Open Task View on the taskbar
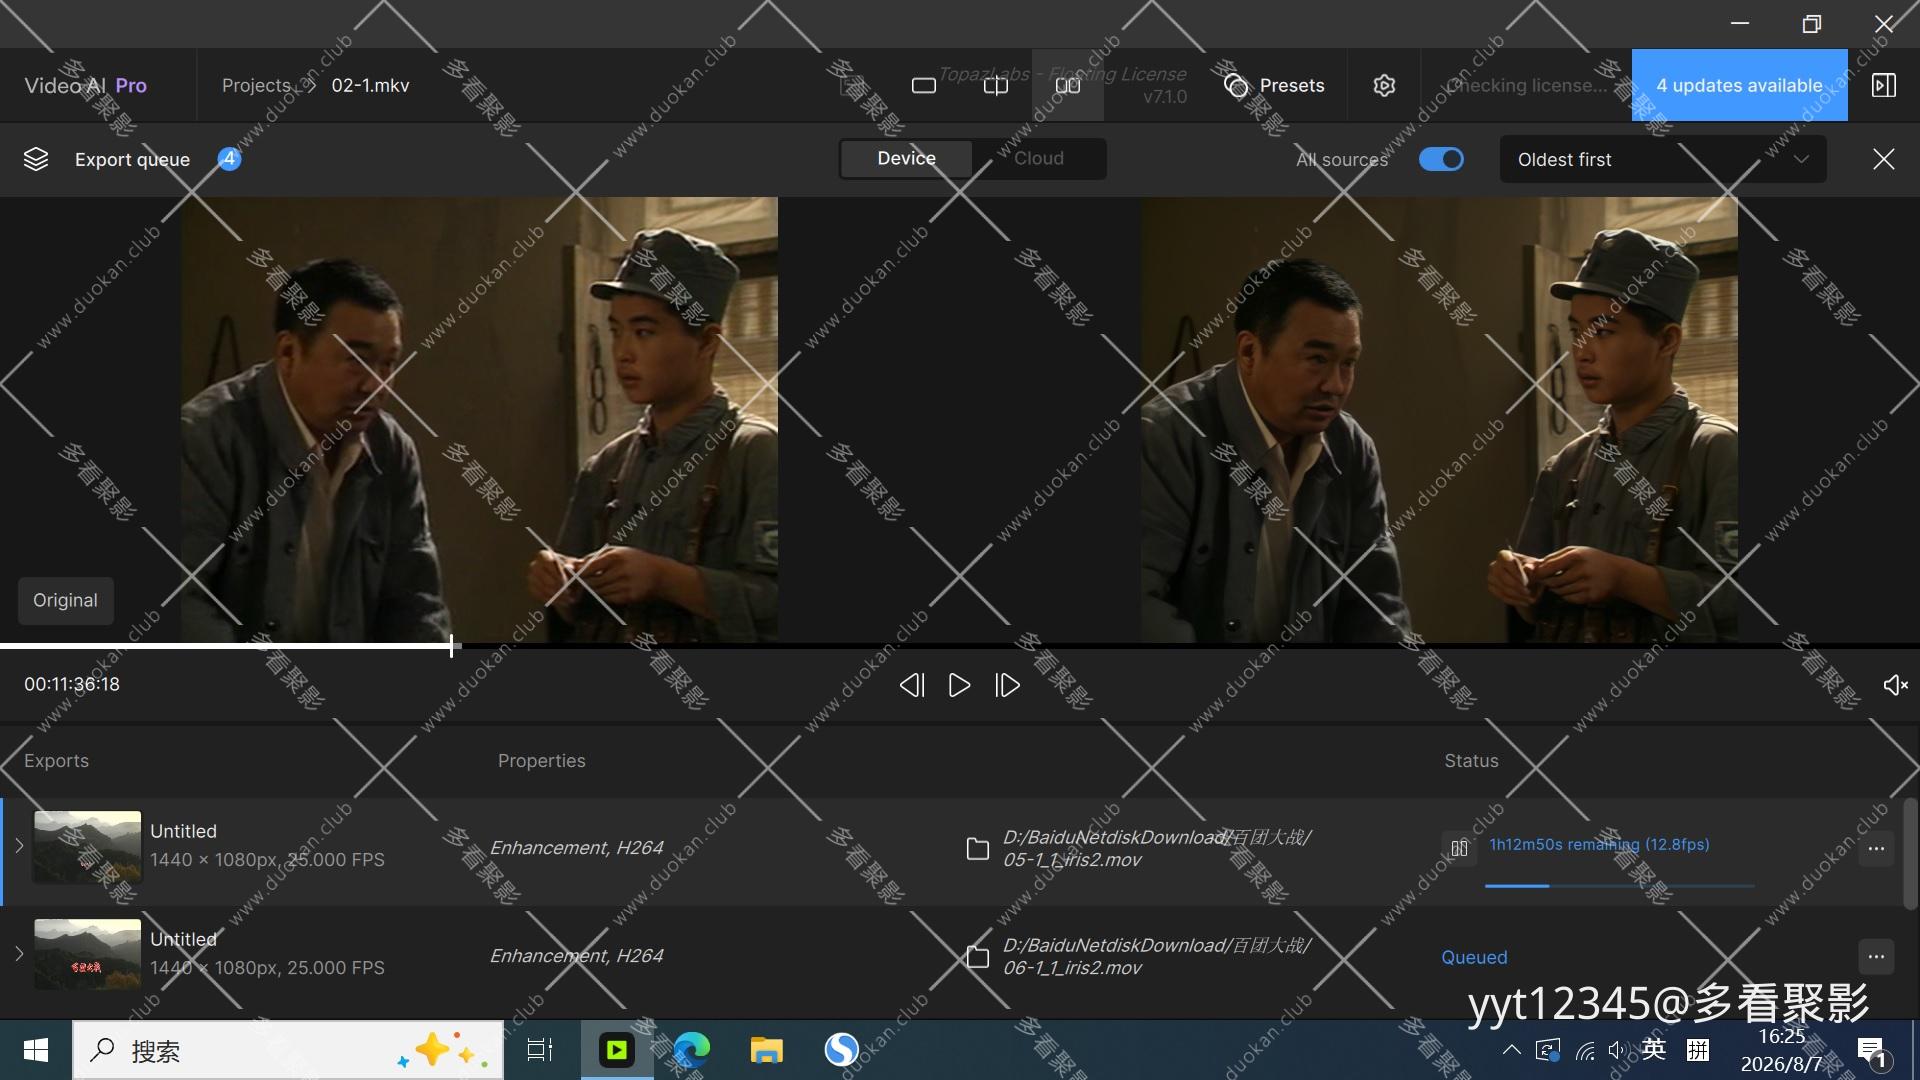This screenshot has height=1080, width=1920. (540, 1050)
